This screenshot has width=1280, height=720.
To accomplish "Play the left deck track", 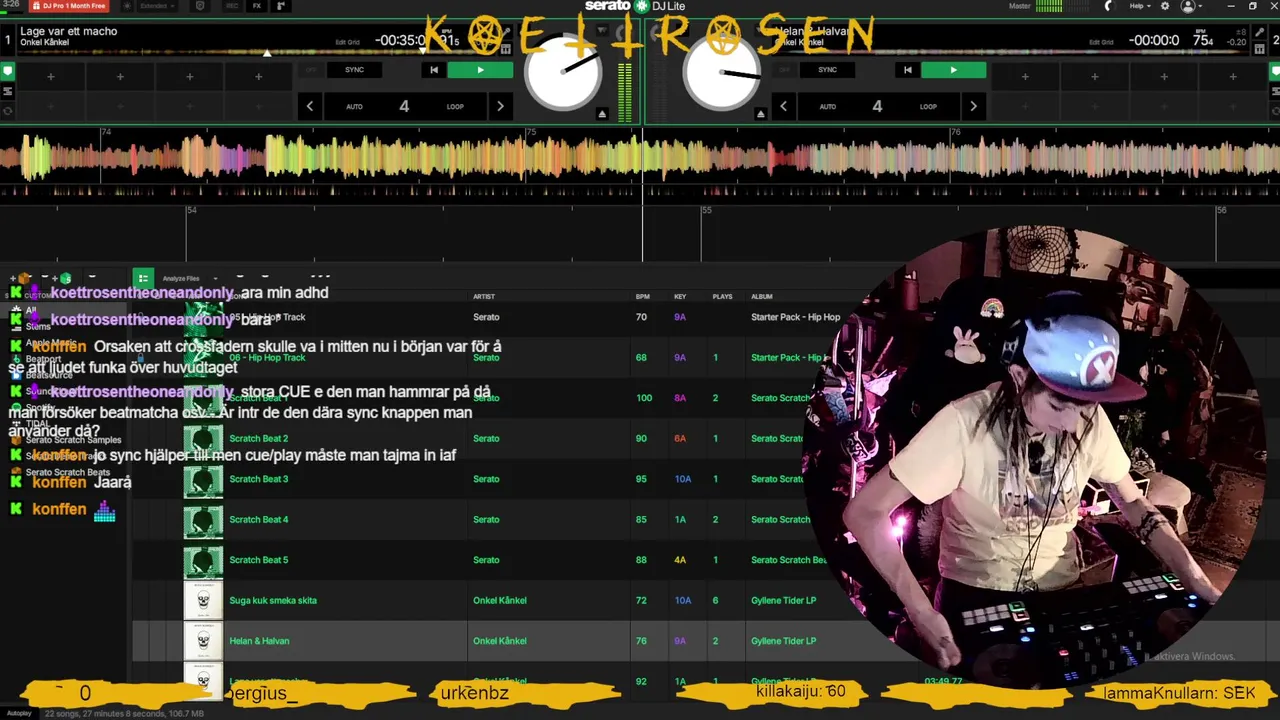I will pos(480,70).
